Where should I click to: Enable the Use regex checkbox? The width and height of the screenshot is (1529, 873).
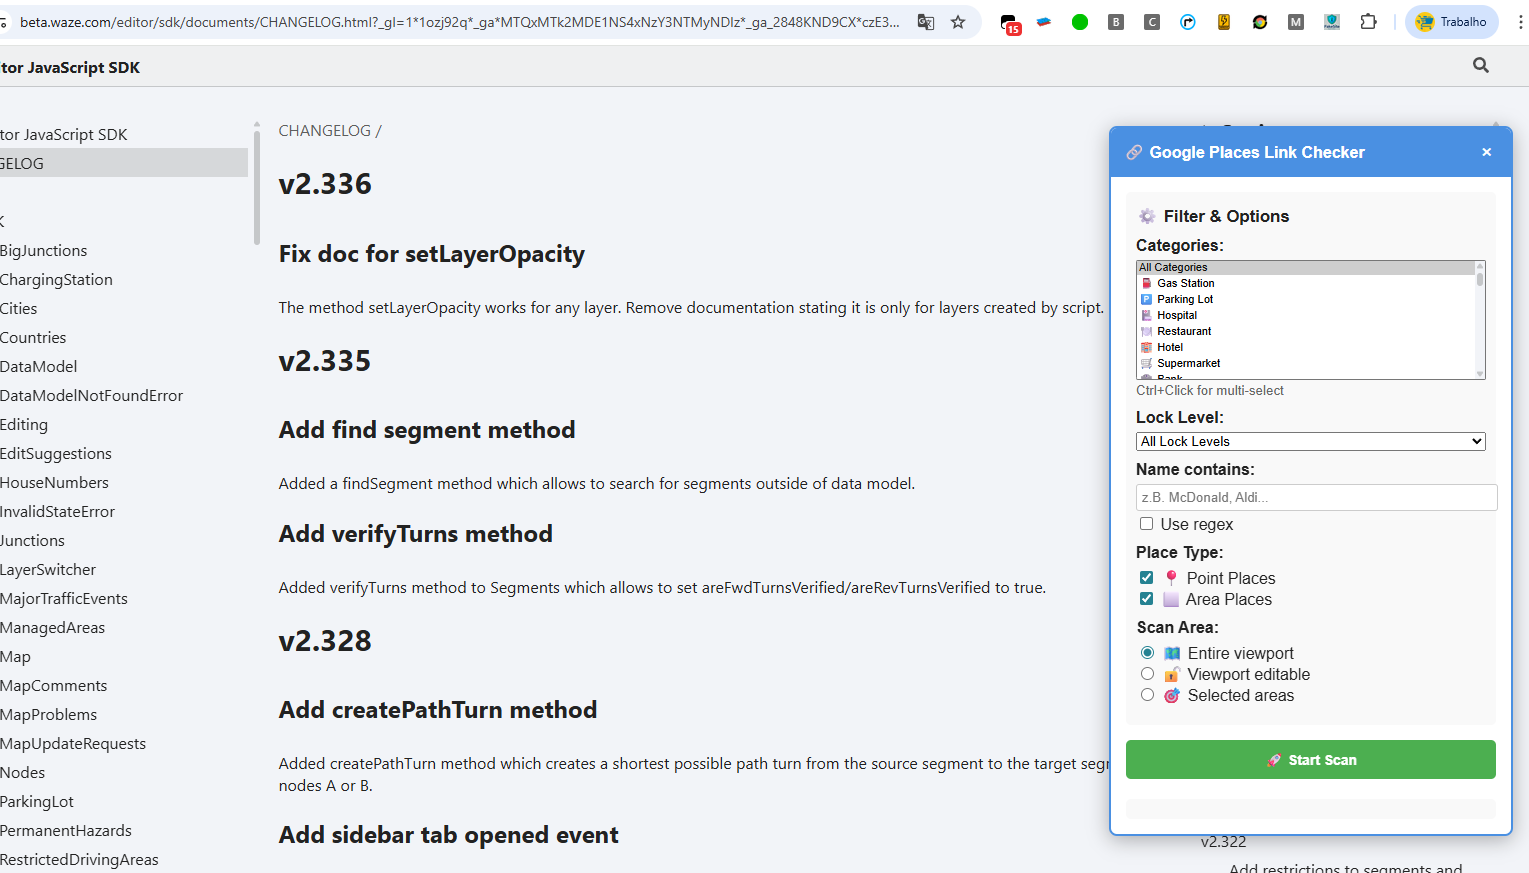(x=1146, y=524)
